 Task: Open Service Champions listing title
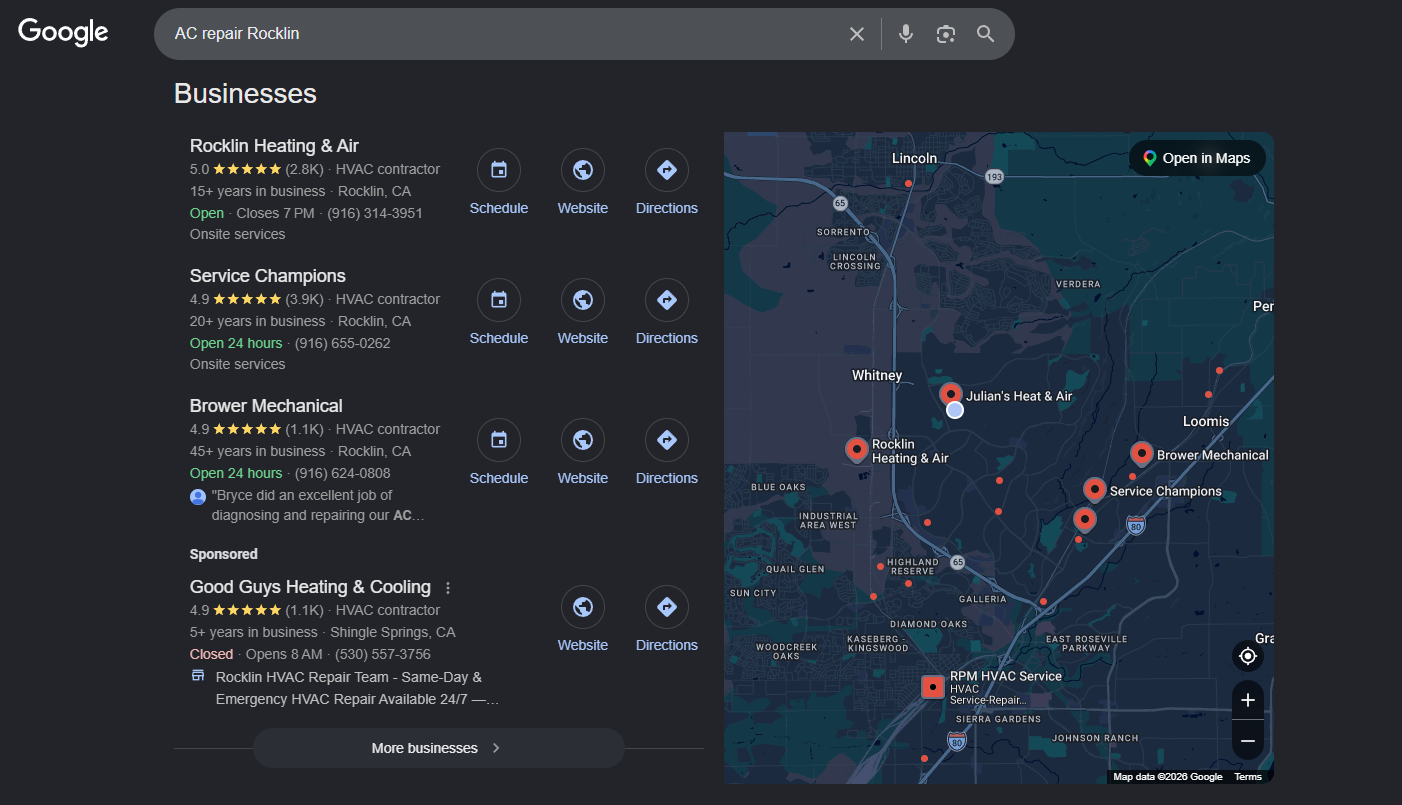[x=268, y=276]
